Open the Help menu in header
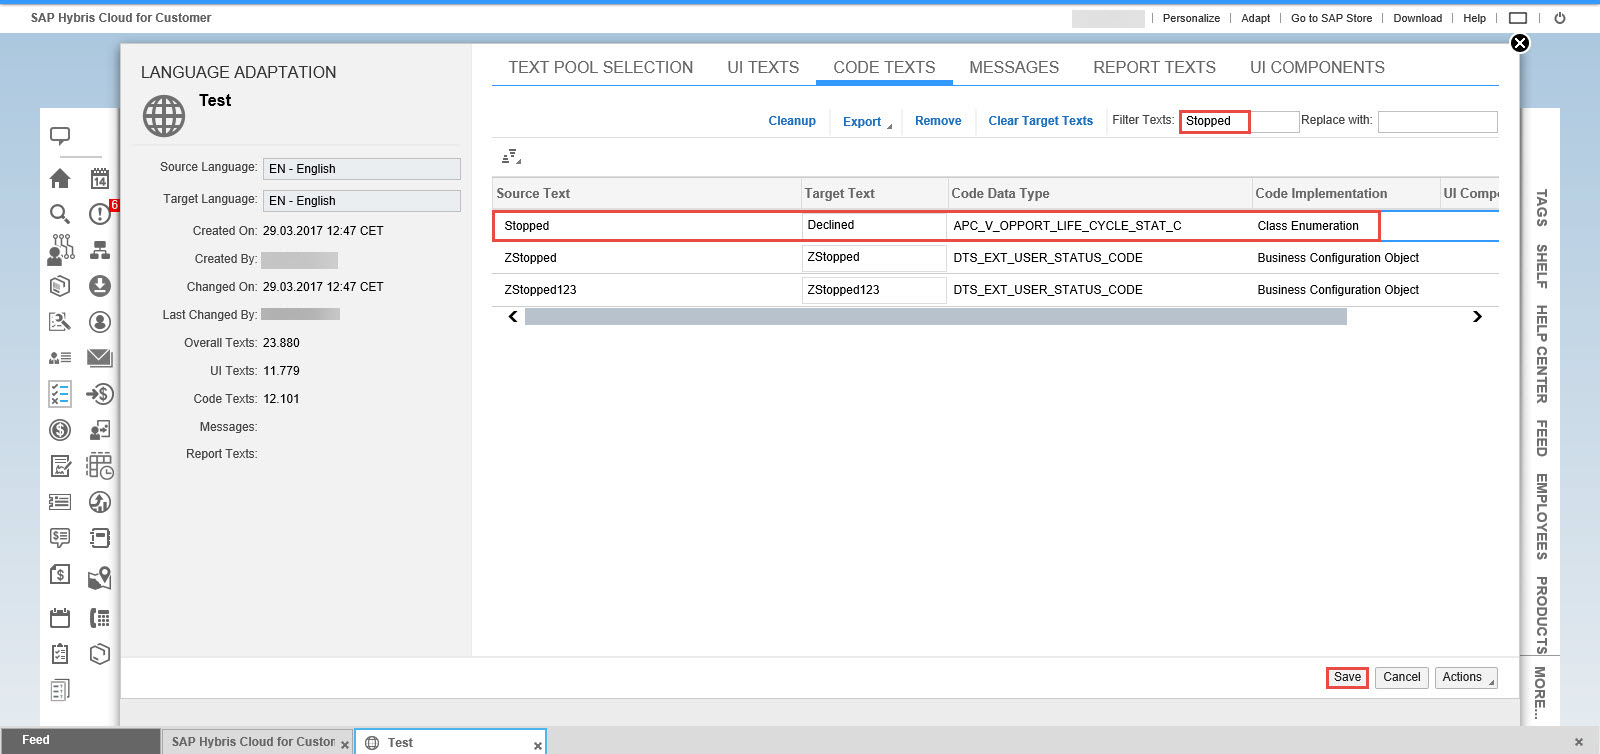 [1474, 18]
